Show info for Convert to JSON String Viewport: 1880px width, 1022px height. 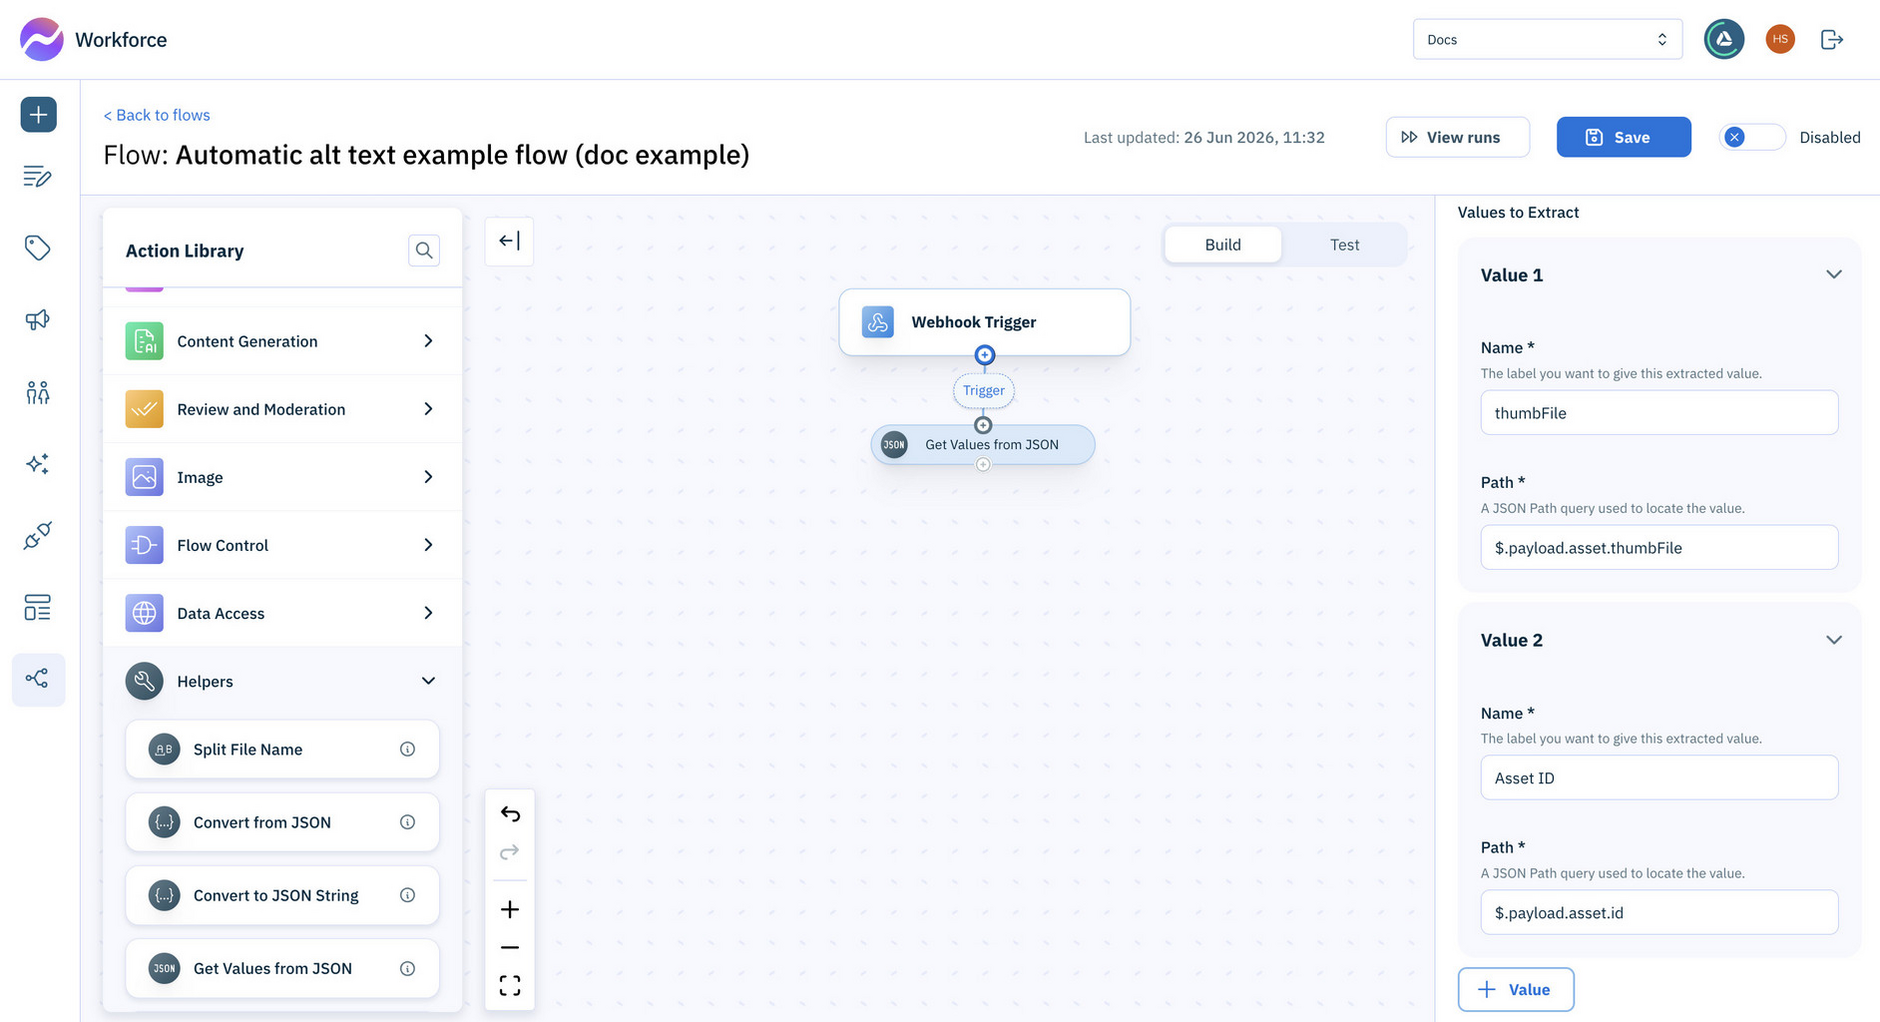click(408, 895)
